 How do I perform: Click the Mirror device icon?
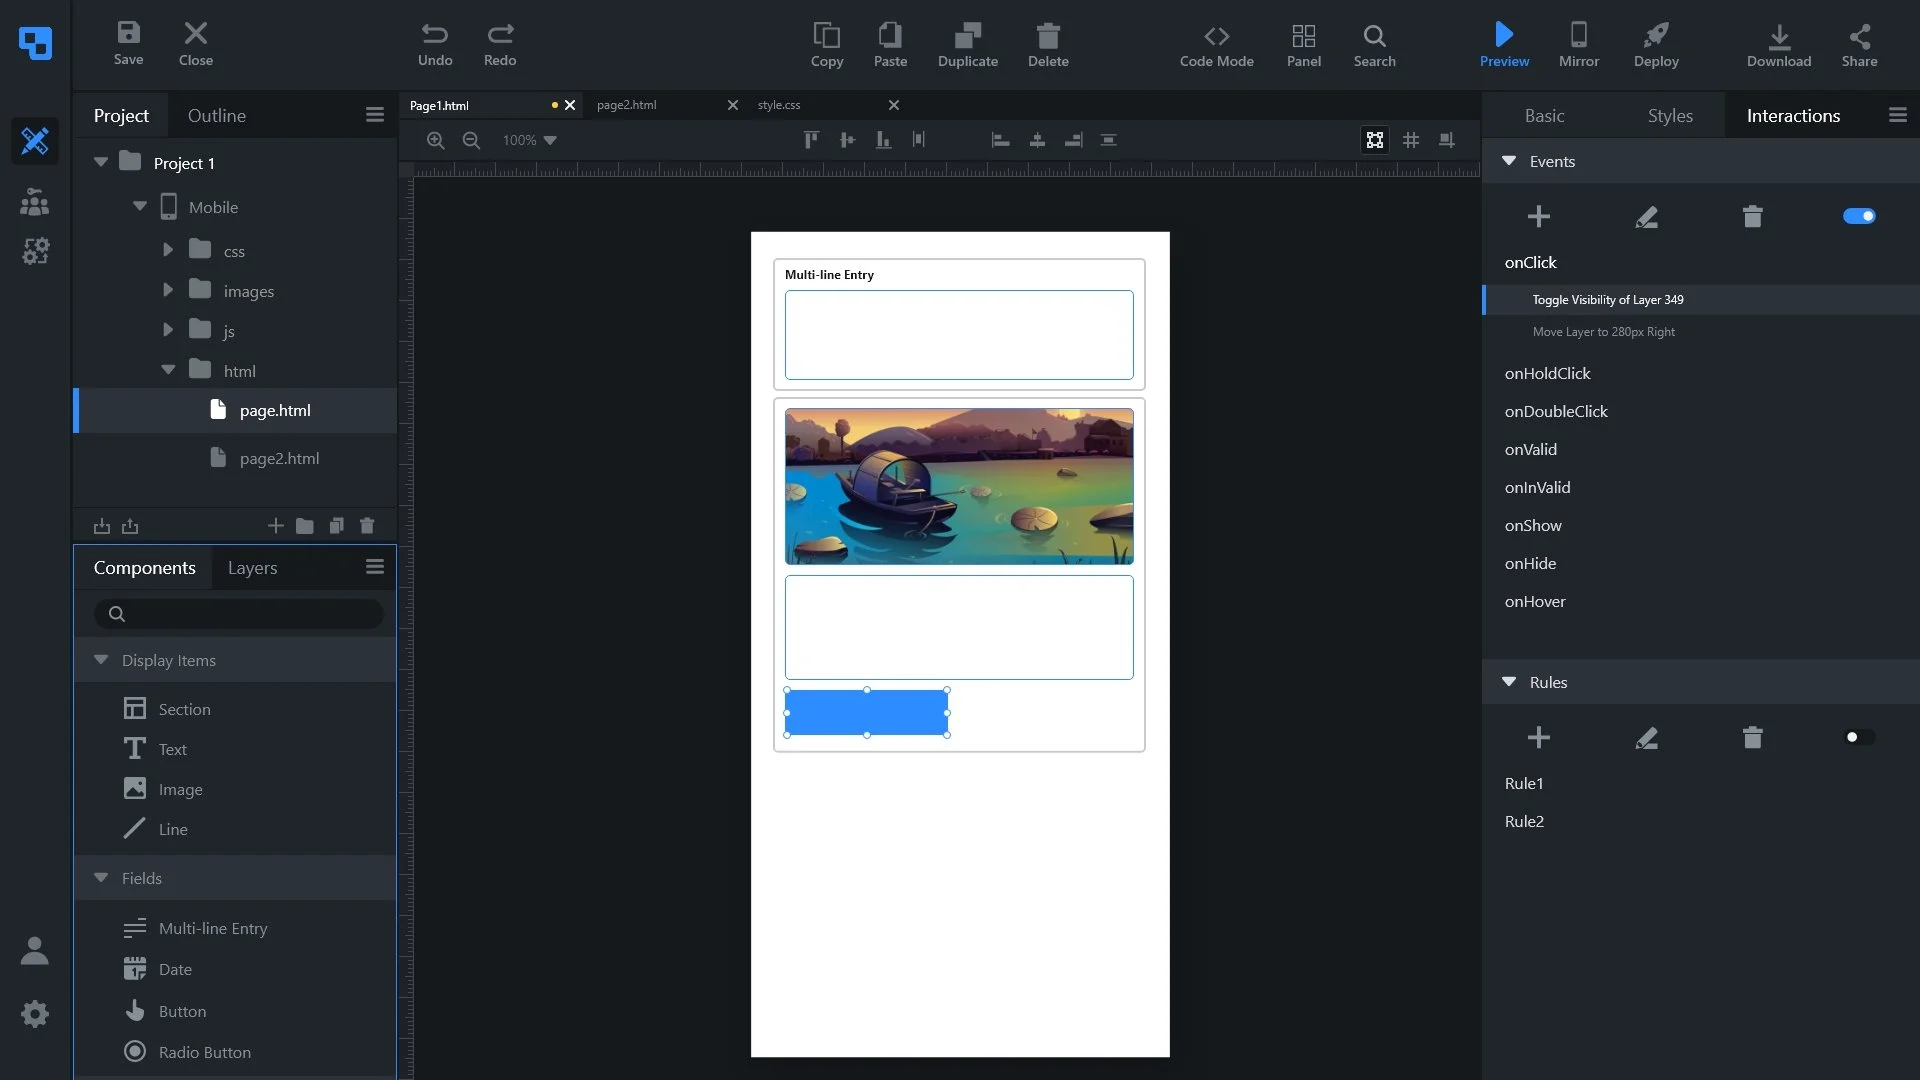1578,45
